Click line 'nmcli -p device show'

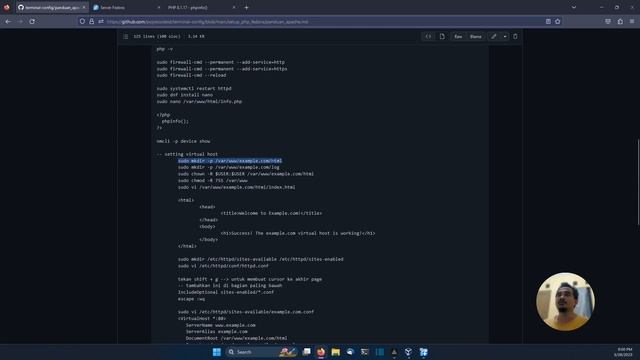point(183,141)
